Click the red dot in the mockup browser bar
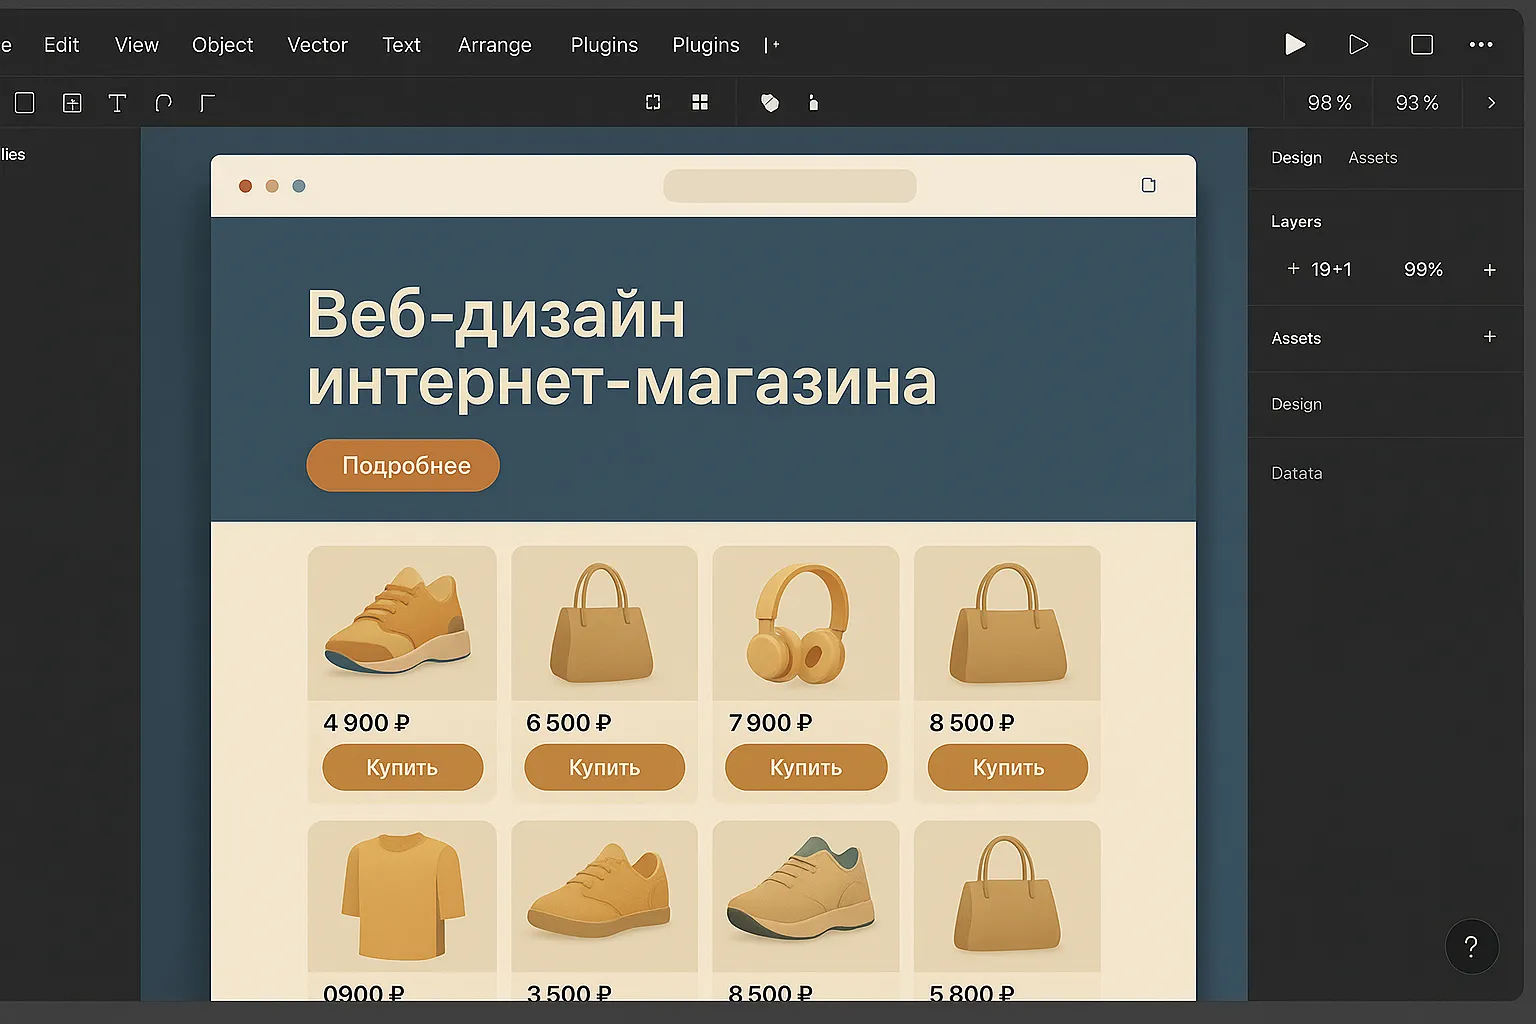The image size is (1536, 1024). pos(245,186)
